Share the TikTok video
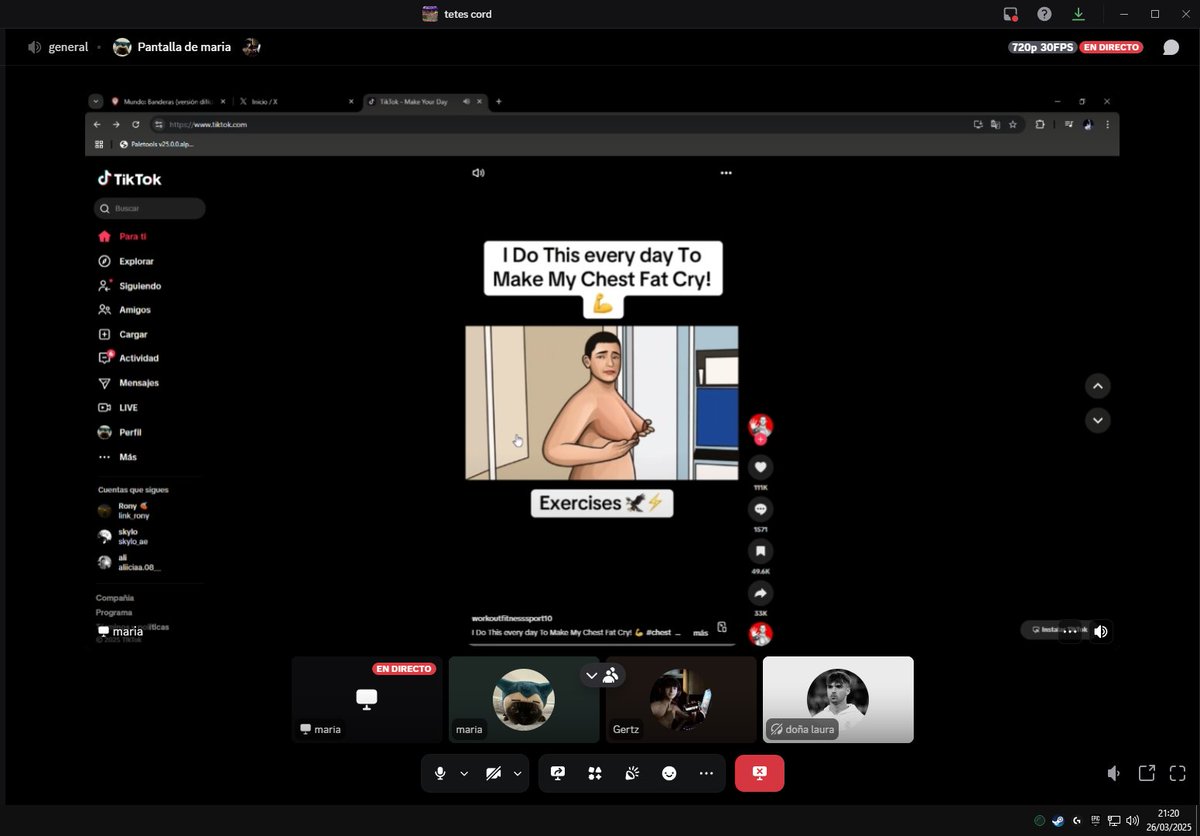 (761, 593)
